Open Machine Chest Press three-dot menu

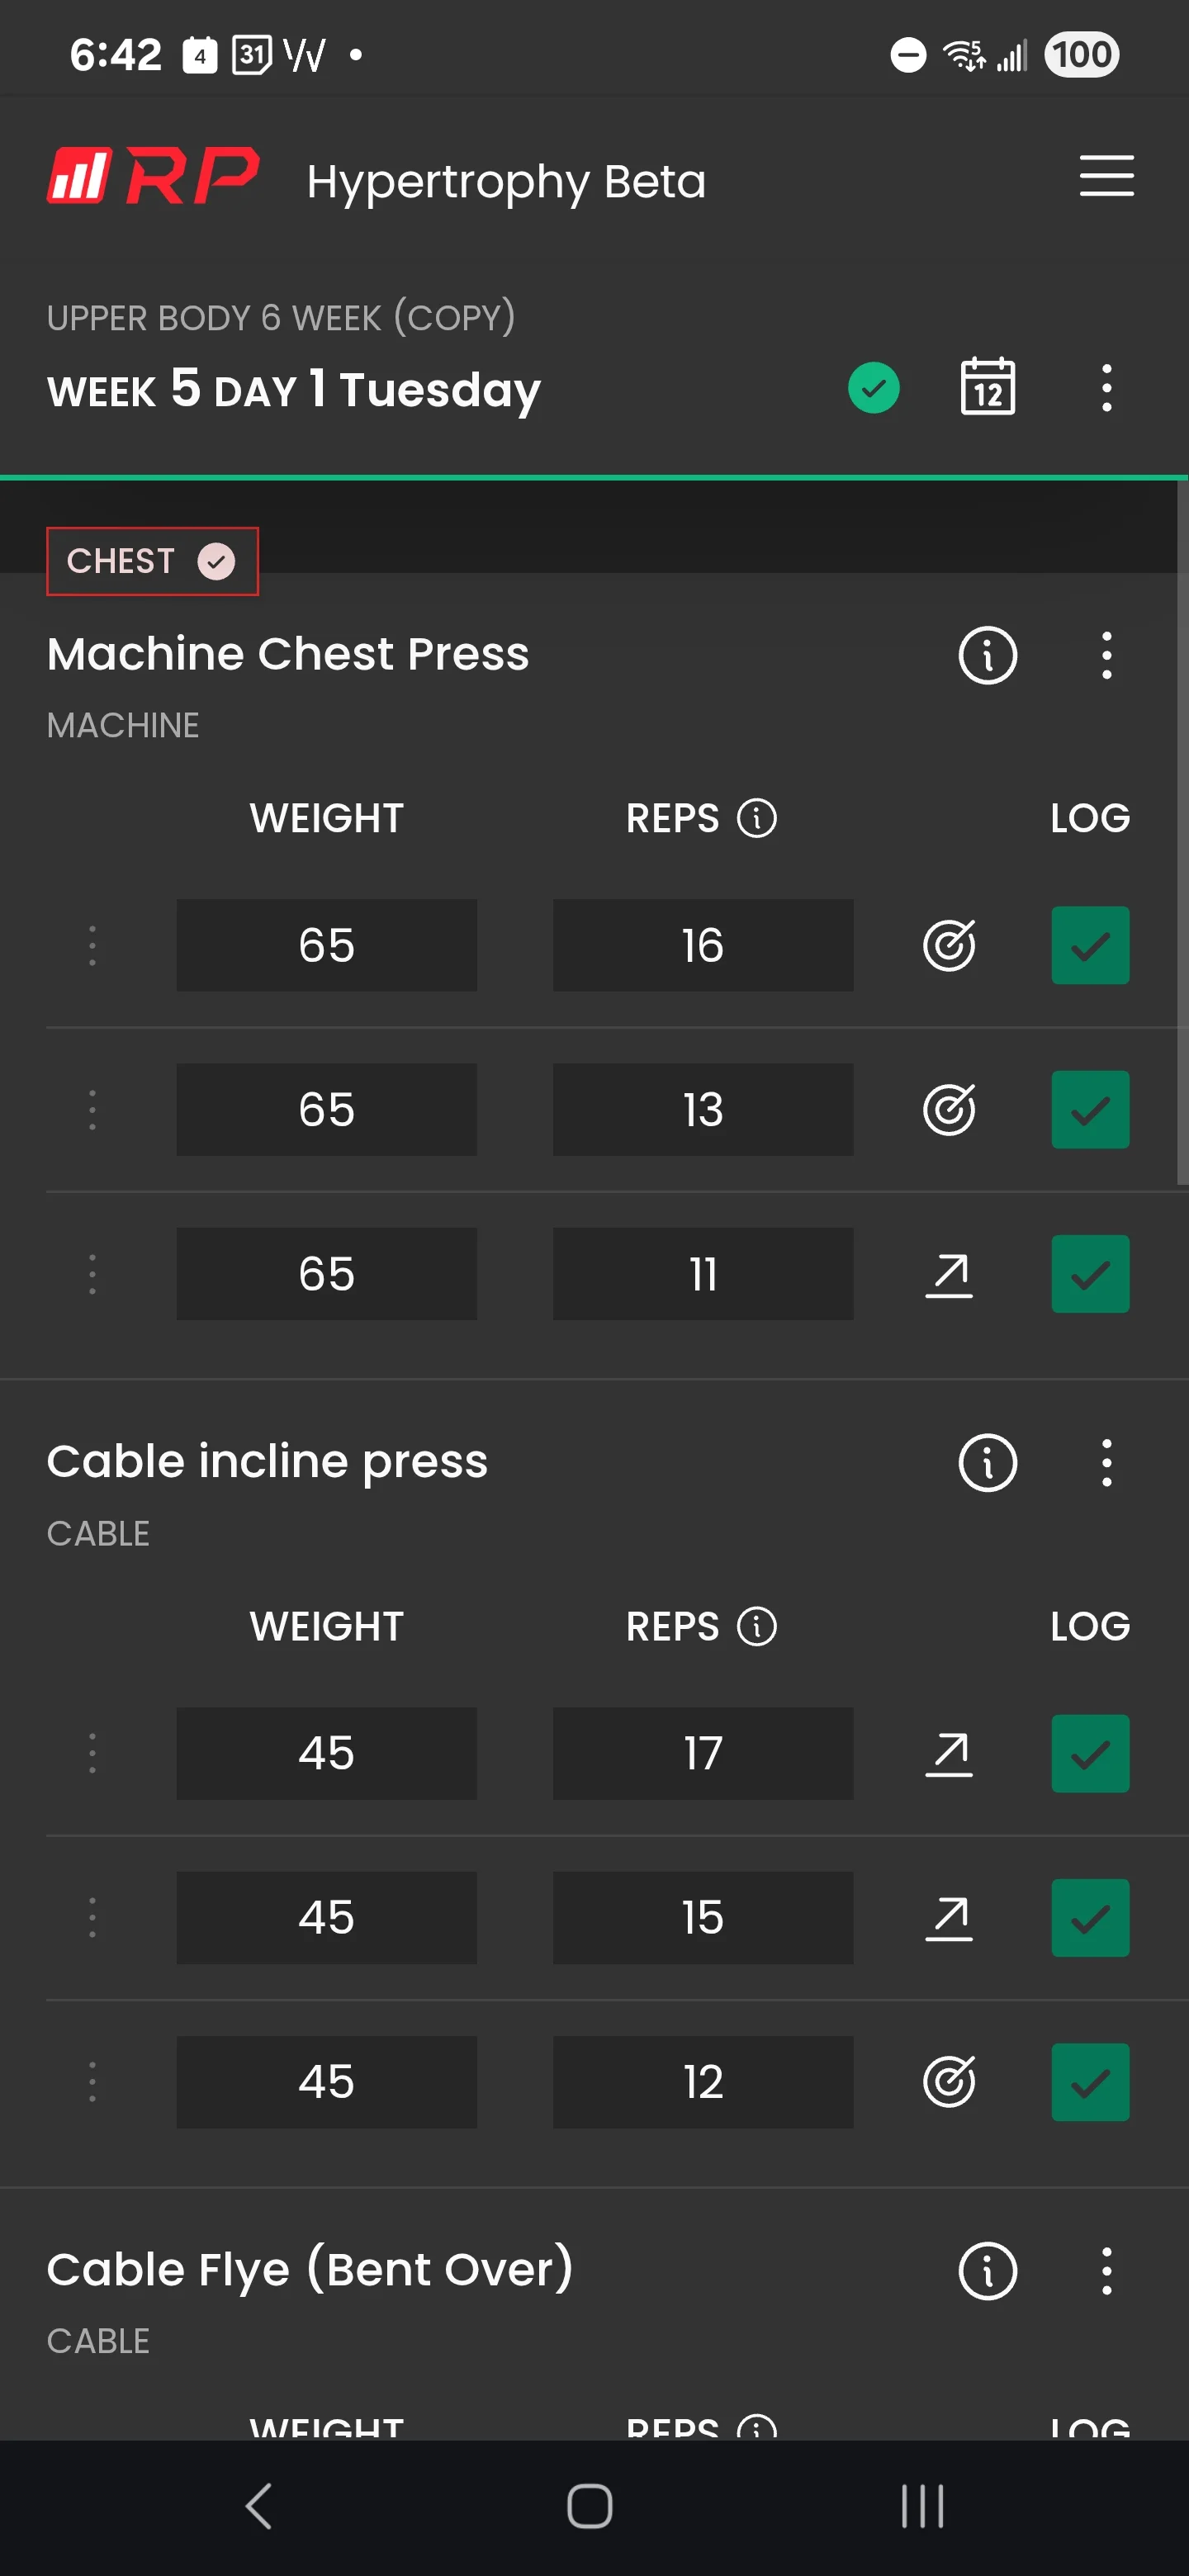1106,655
